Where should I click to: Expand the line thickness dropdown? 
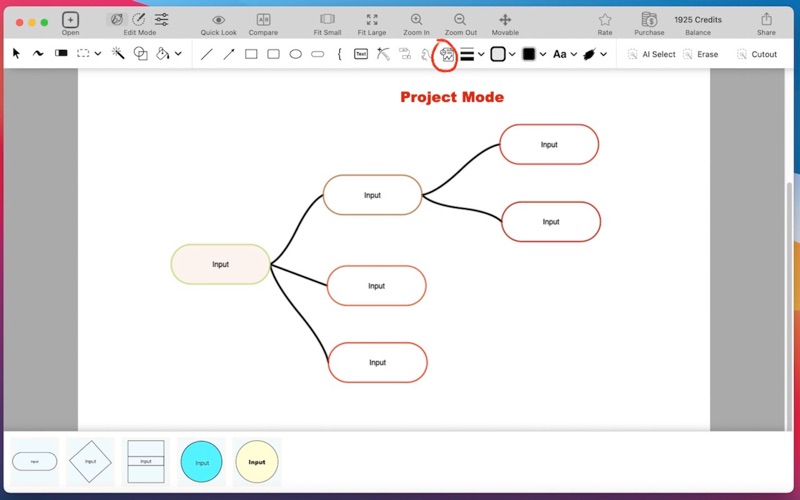481,54
